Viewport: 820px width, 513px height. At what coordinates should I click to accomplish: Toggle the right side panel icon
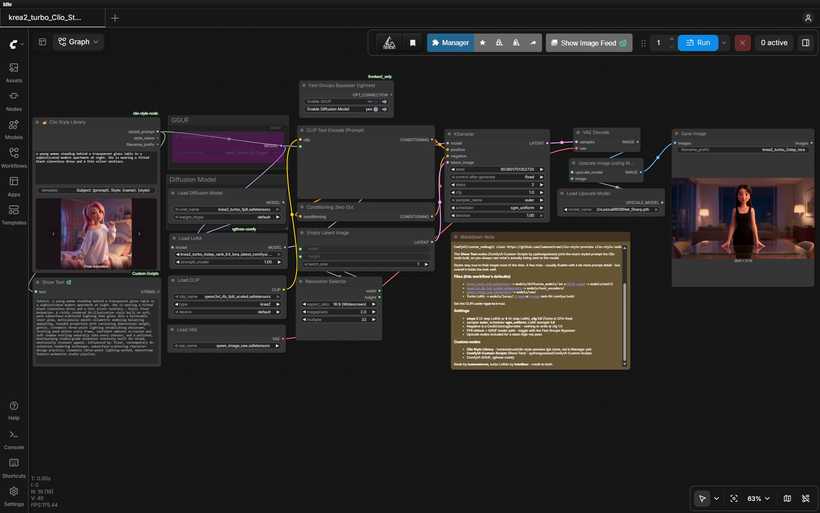806,43
